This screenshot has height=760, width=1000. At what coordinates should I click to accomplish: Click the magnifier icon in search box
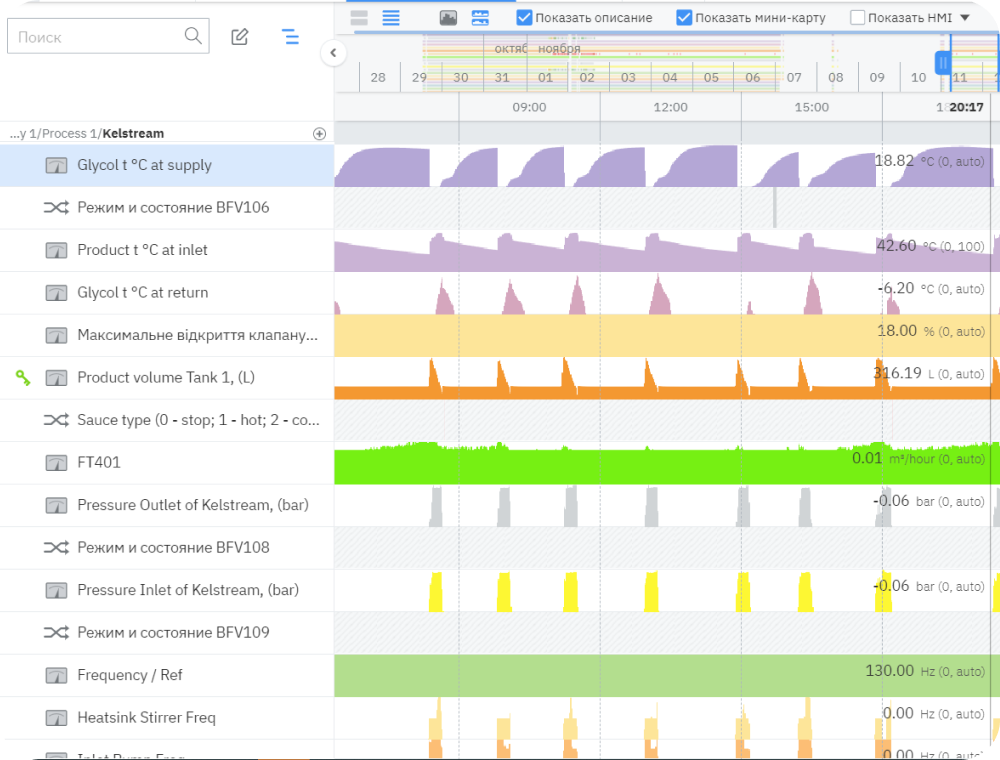pyautogui.click(x=193, y=37)
